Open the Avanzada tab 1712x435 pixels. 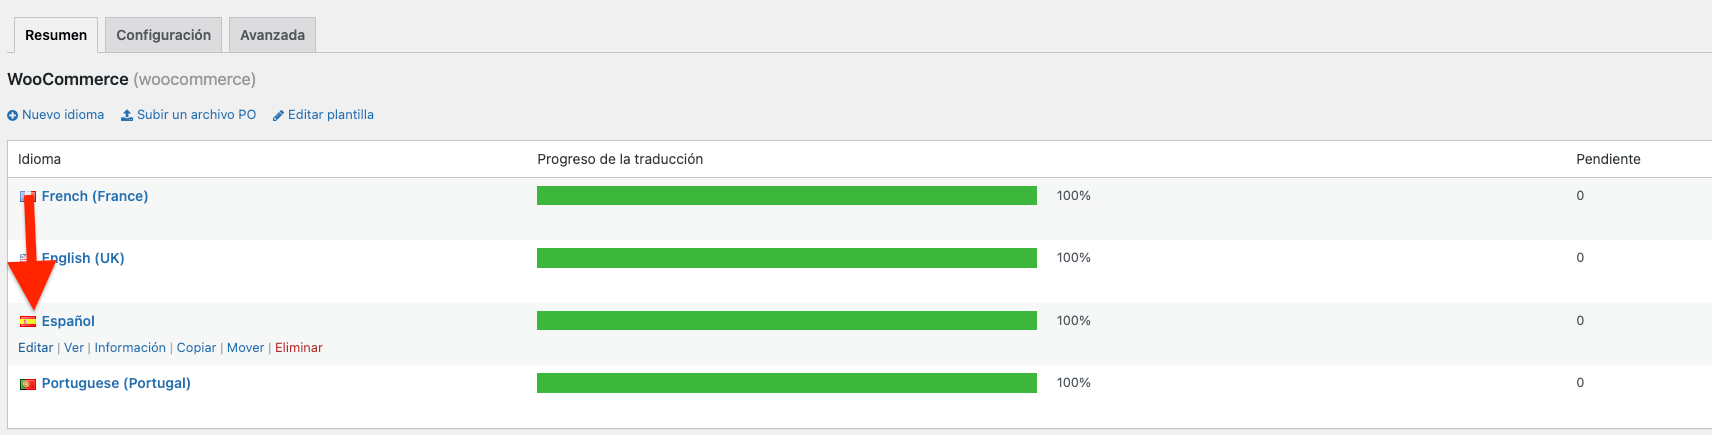[x=272, y=35]
